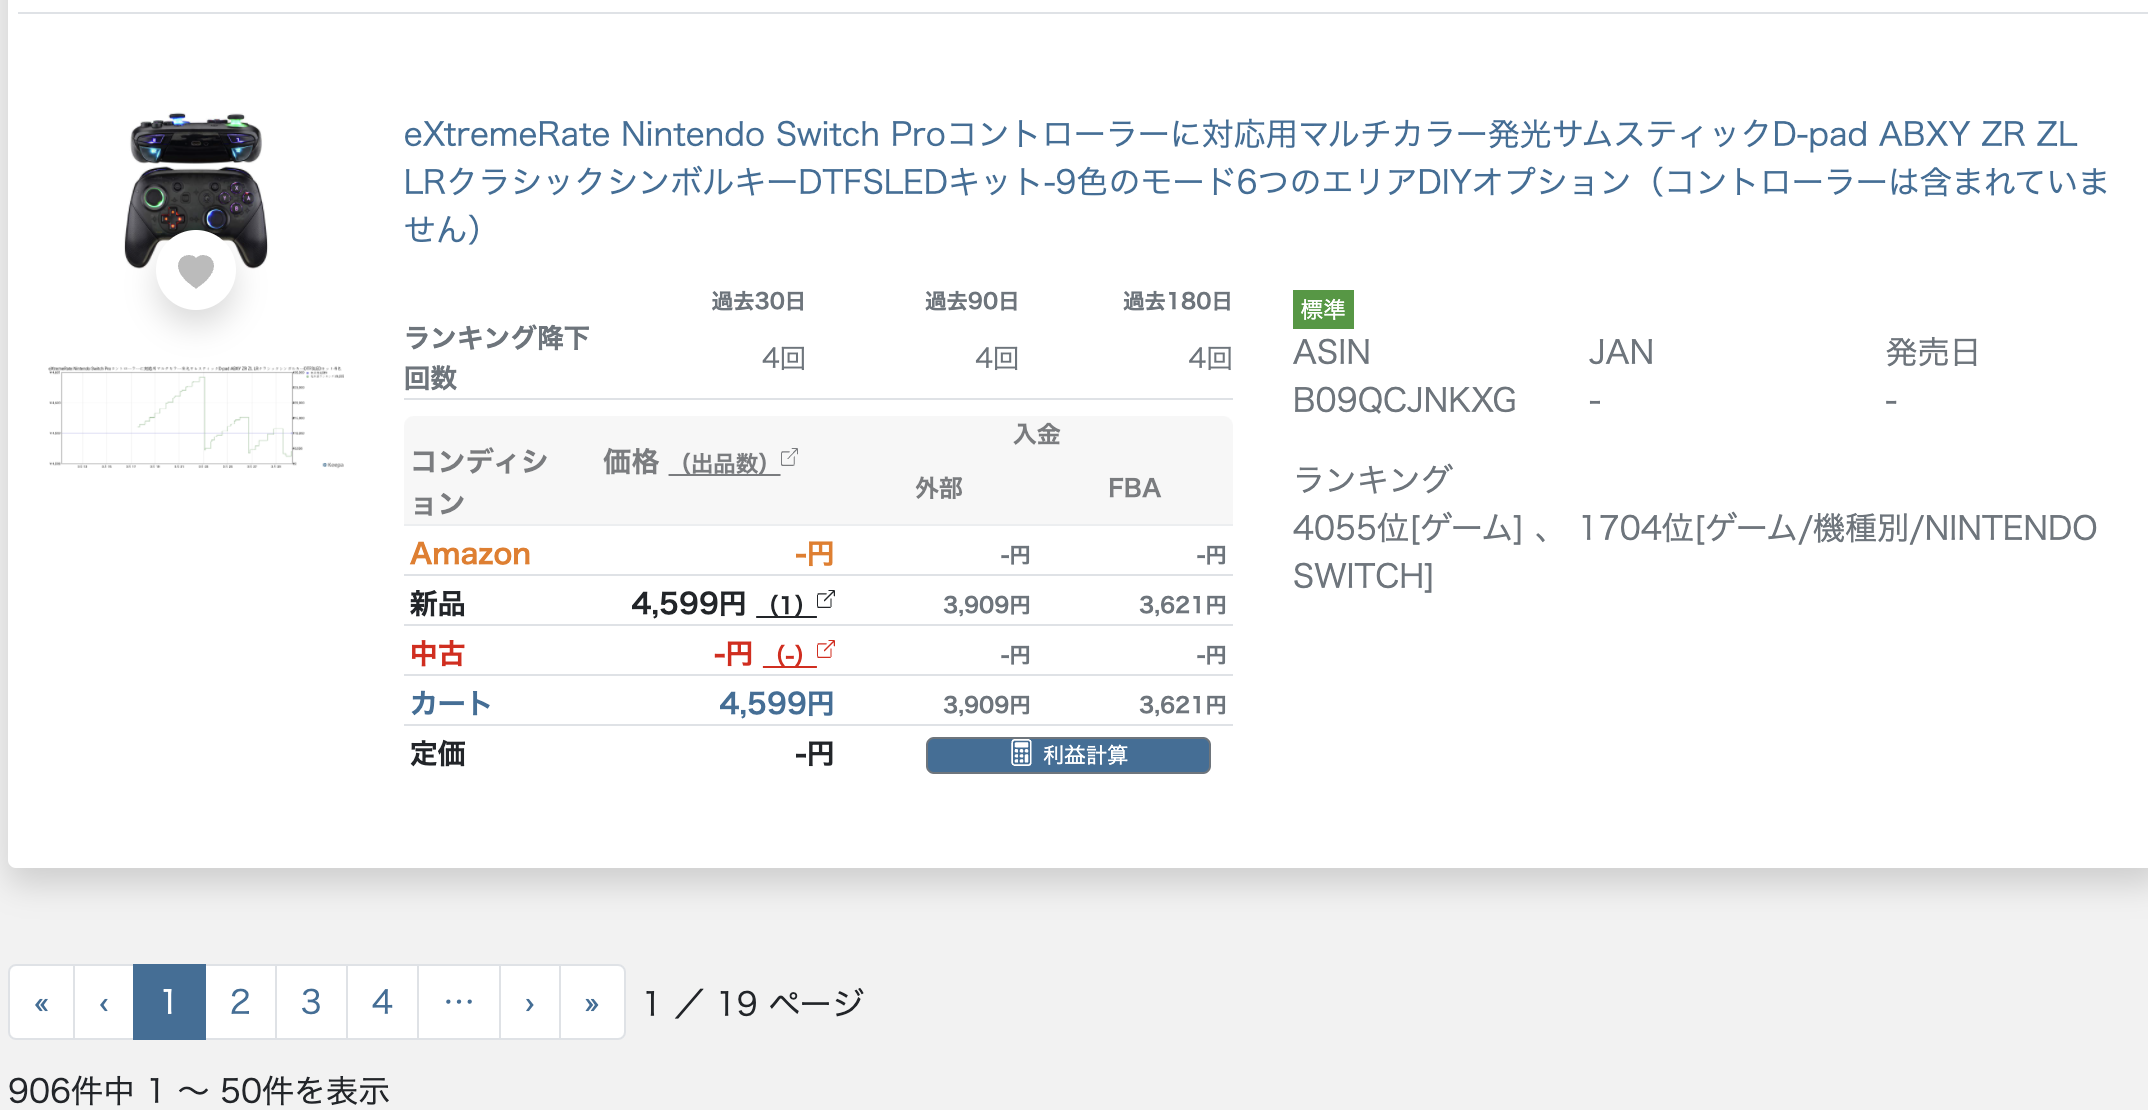Go to previous page with ‹ button

pyautogui.click(x=104, y=1003)
